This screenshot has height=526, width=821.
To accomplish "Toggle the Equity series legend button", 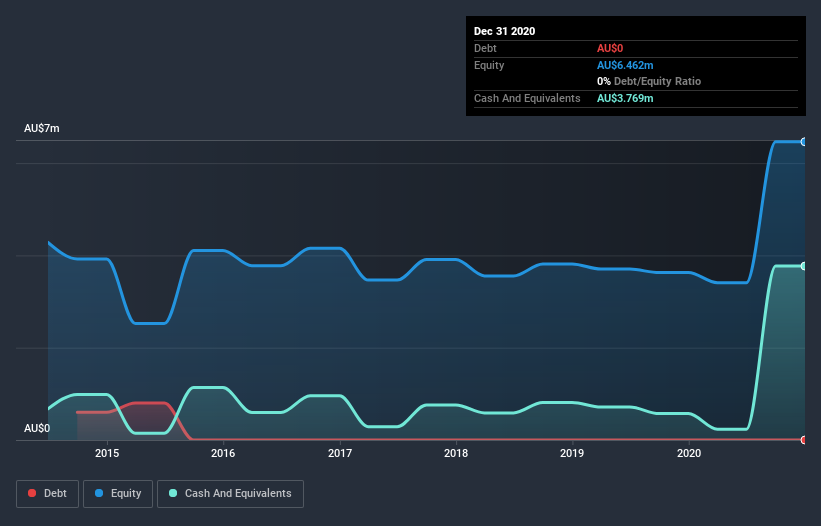I will tap(118, 494).
